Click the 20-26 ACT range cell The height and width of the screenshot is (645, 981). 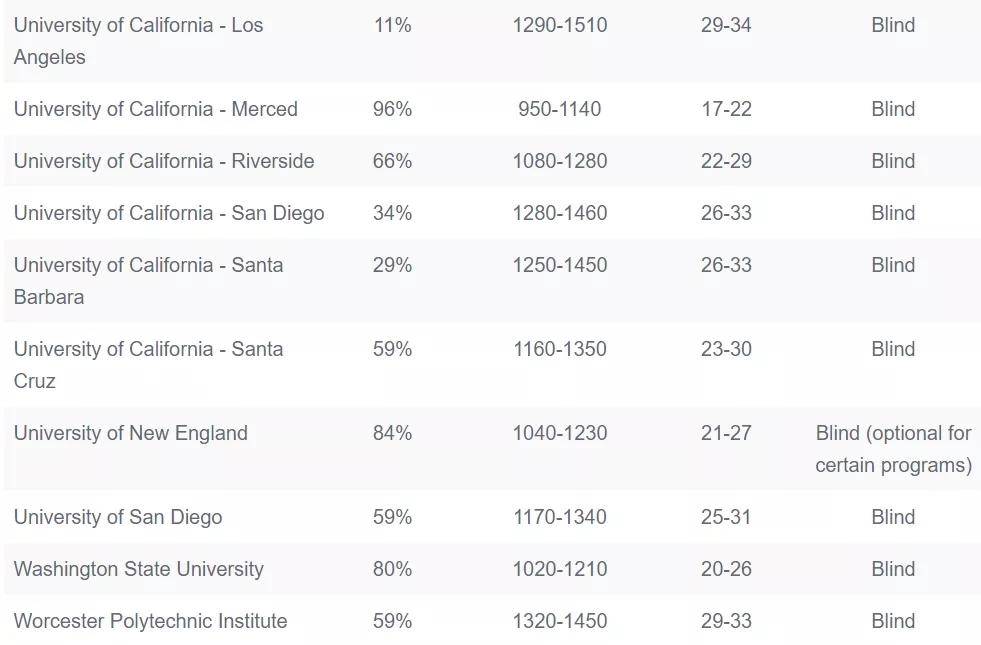(x=726, y=569)
